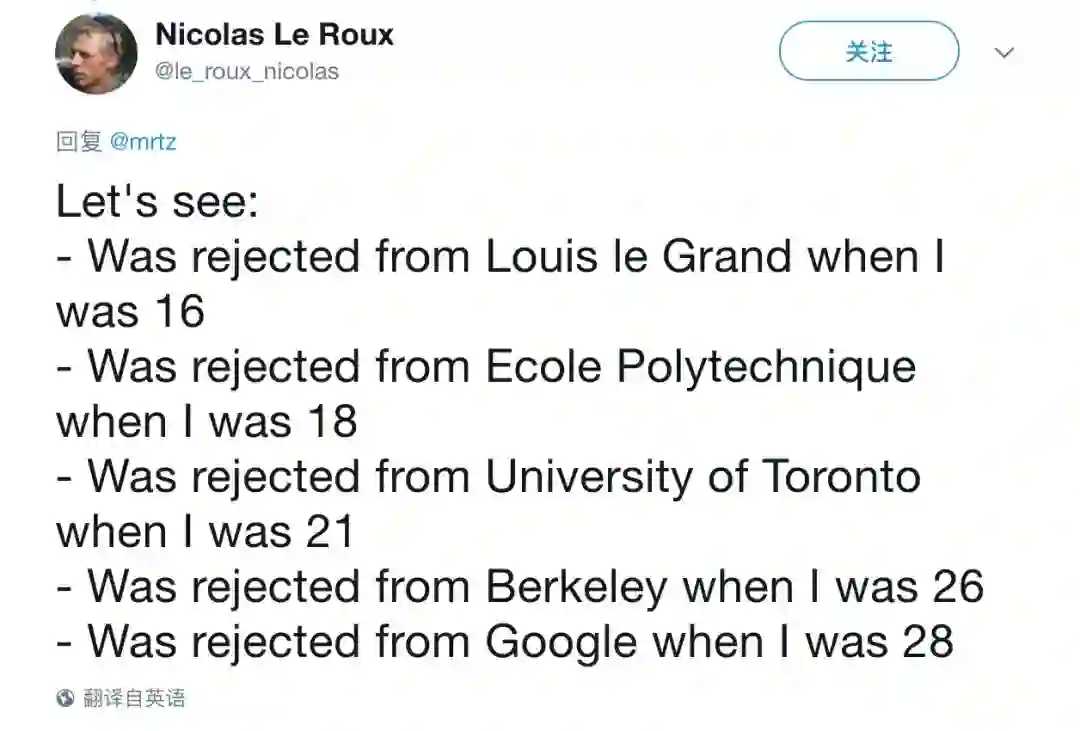
Task: Click the "Let's see:" opening line
Action: (158, 202)
